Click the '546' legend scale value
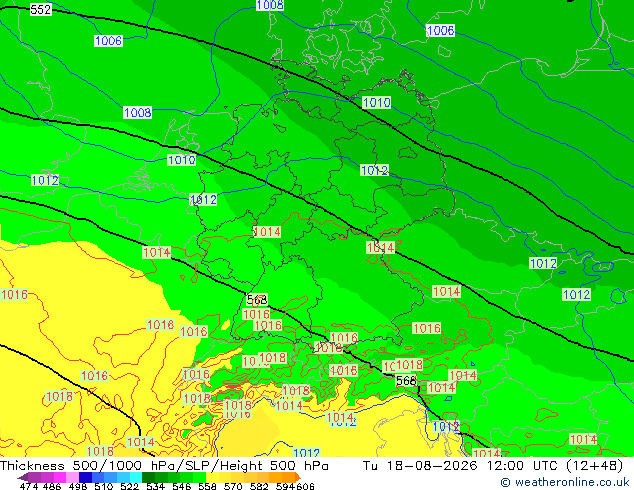 pyautogui.click(x=182, y=486)
